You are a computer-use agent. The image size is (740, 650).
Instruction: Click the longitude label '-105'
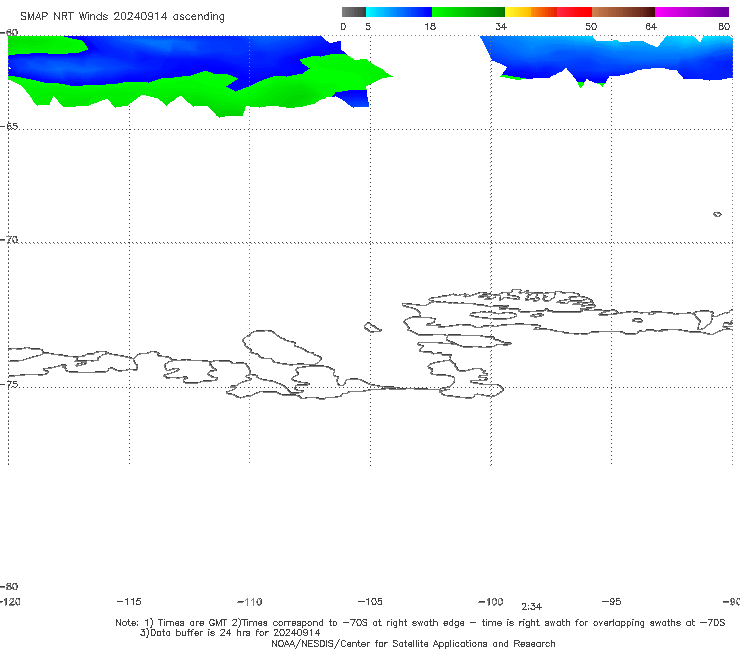click(370, 601)
